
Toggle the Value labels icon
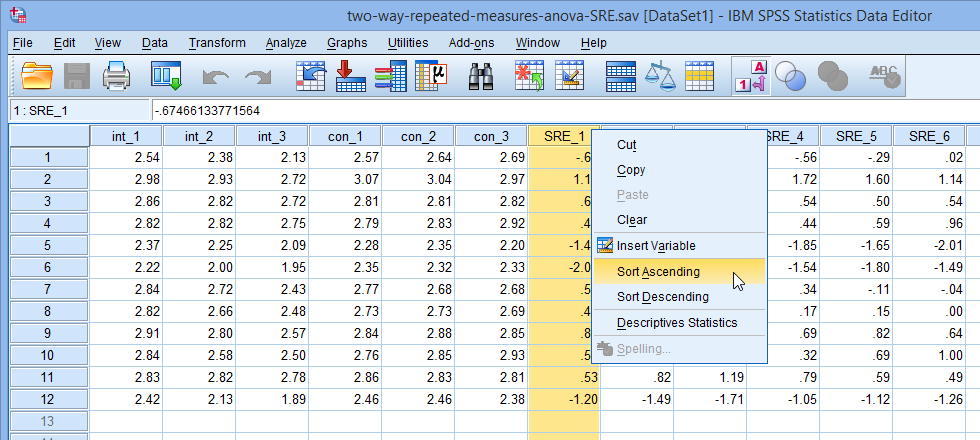[751, 76]
